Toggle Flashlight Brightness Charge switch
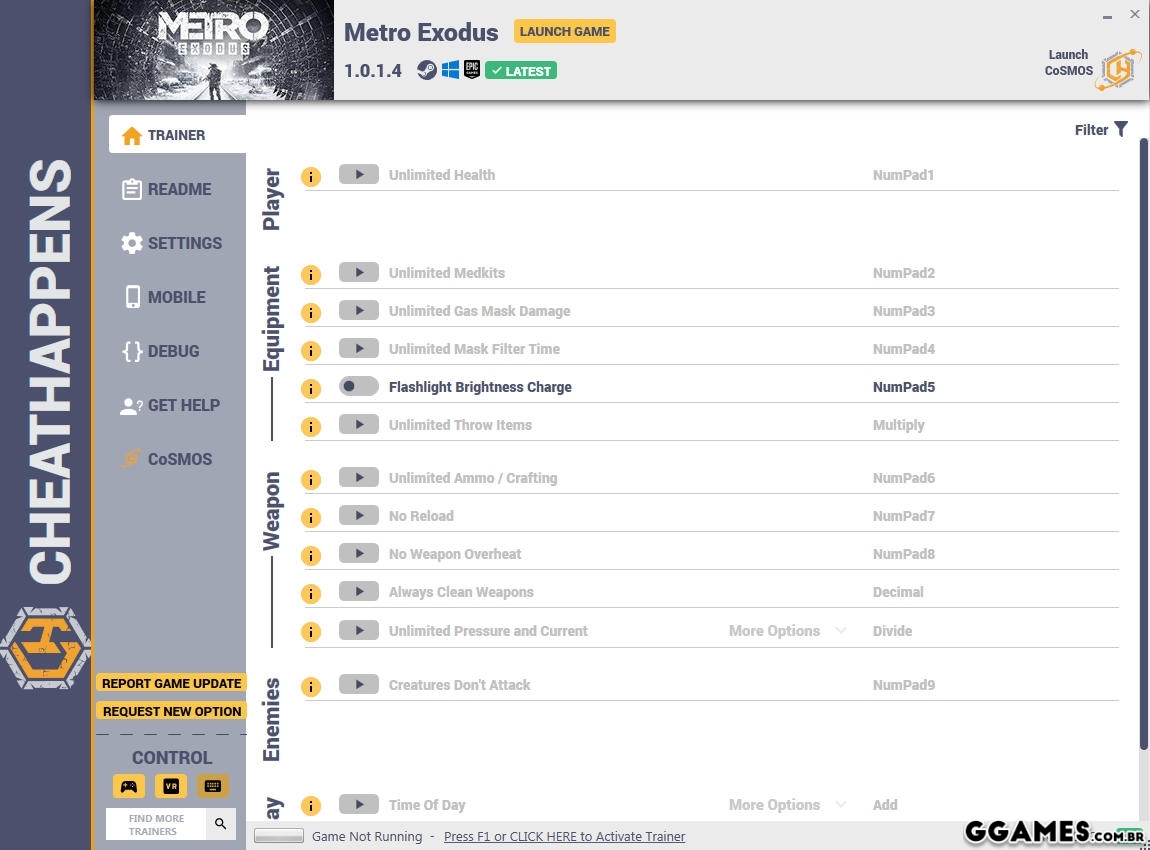This screenshot has height=850, width=1150. [x=358, y=387]
